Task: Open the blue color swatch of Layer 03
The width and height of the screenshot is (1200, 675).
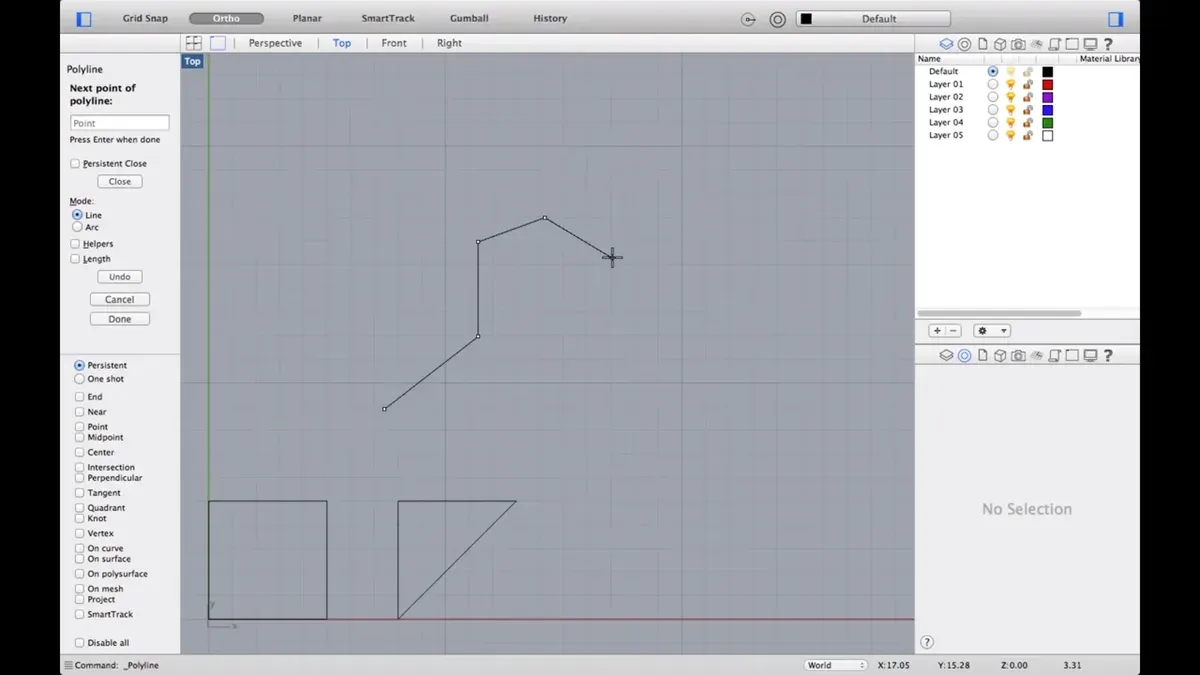Action: pyautogui.click(x=1048, y=110)
